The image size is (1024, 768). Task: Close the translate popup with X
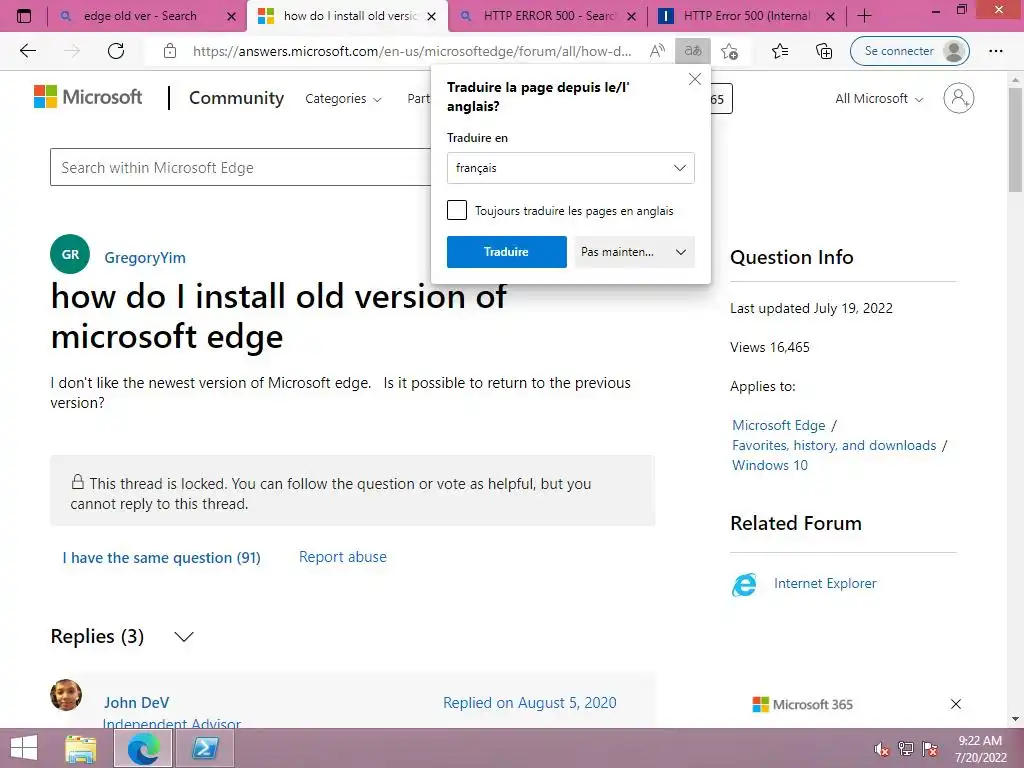pyautogui.click(x=695, y=79)
